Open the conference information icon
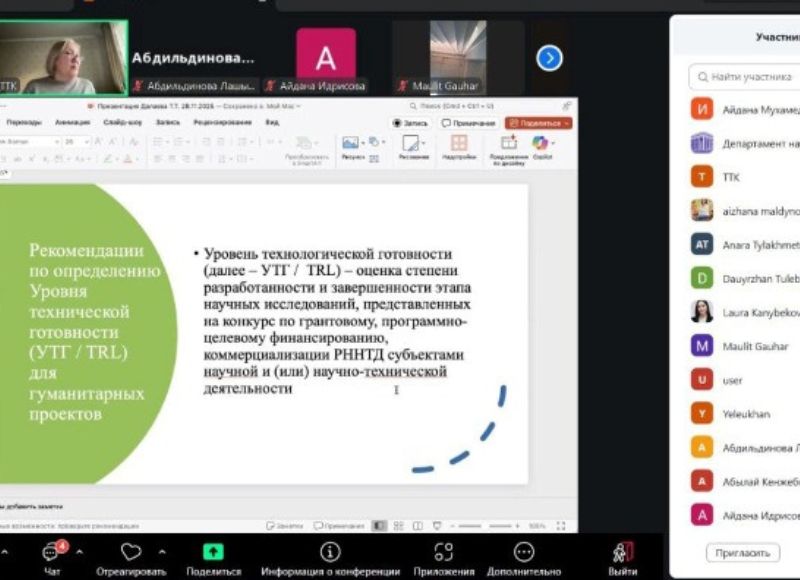 pyautogui.click(x=330, y=552)
